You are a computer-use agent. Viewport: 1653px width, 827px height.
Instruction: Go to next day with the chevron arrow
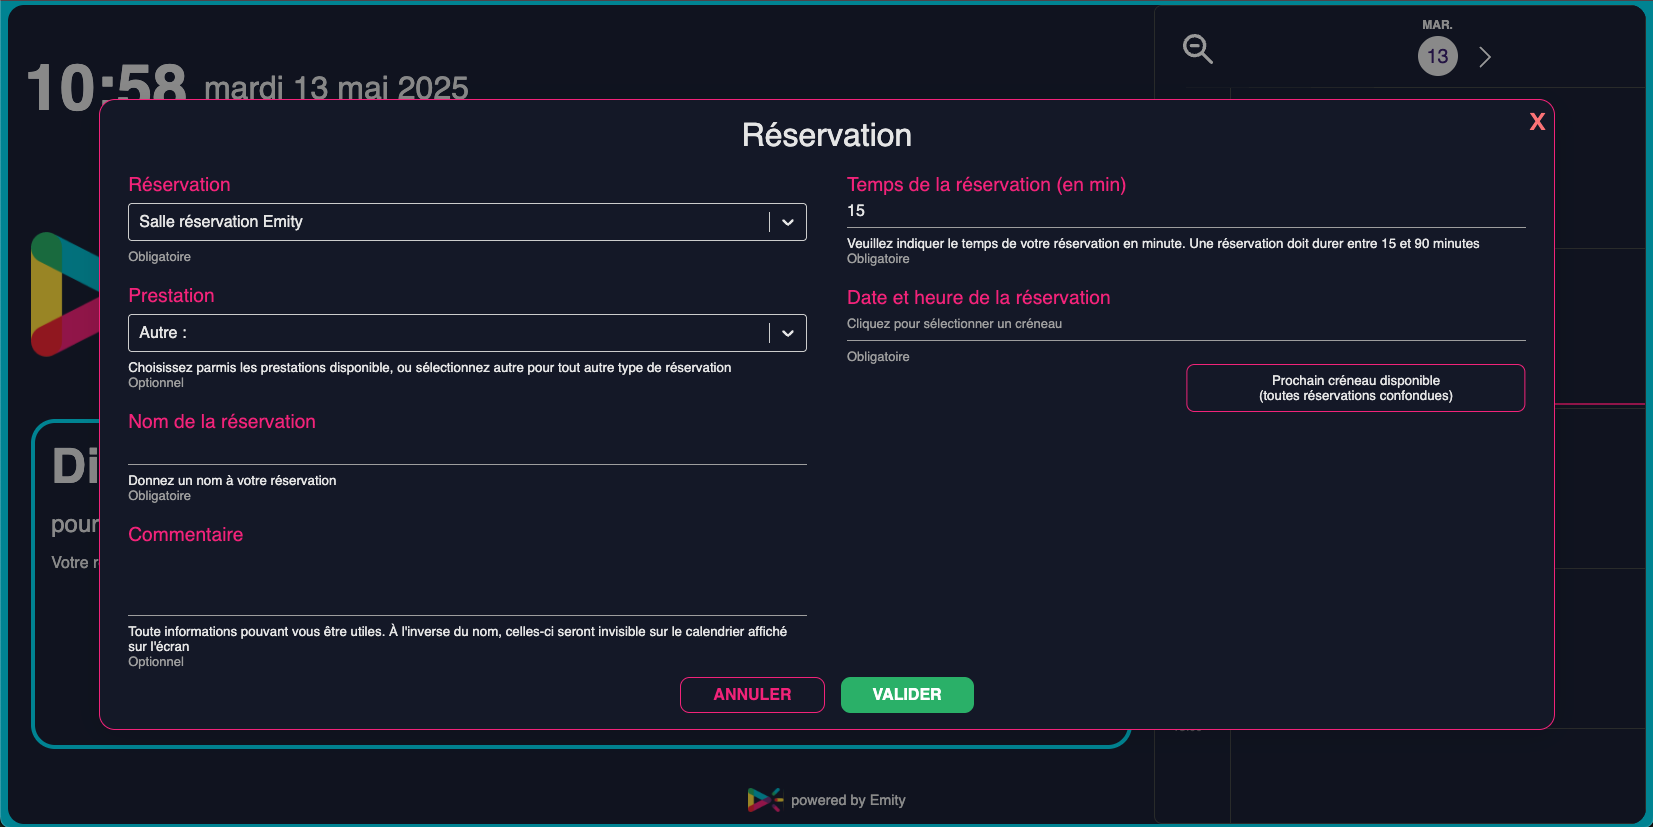click(1485, 57)
